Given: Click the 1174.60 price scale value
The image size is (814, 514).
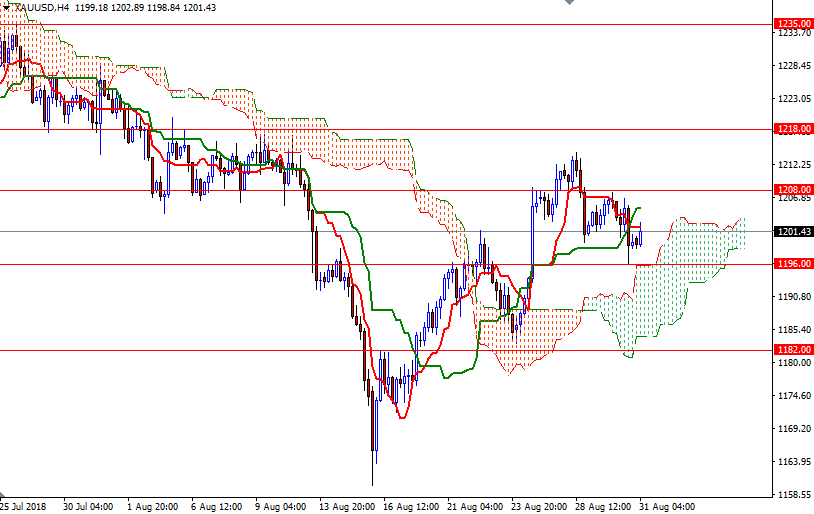Looking at the screenshot, I should click(792, 396).
